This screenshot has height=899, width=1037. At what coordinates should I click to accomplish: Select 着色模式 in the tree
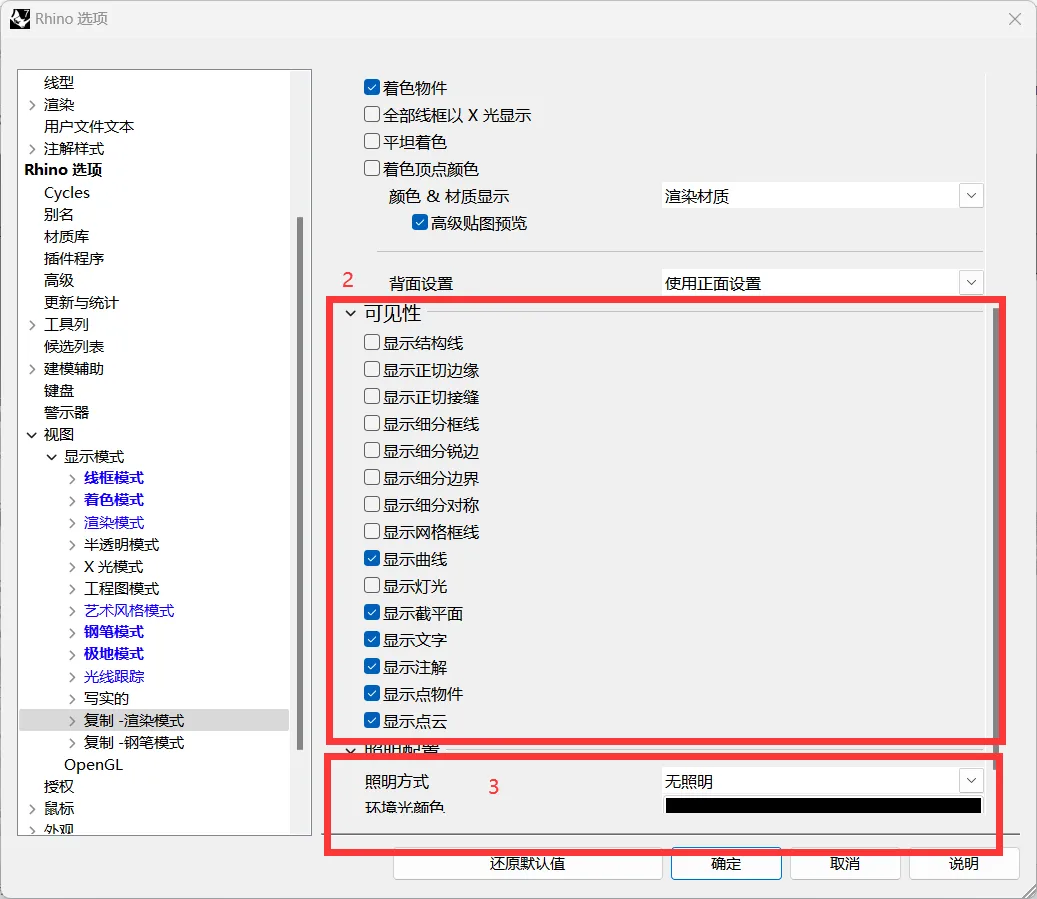[114, 500]
